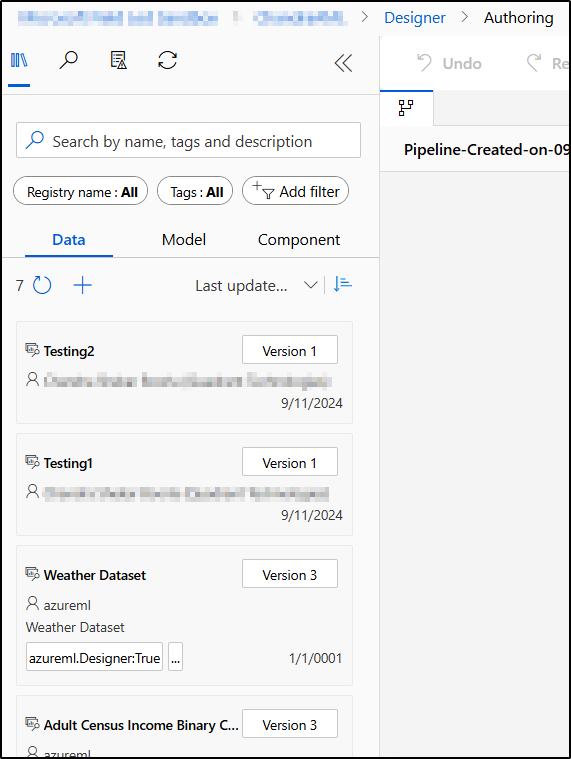
Task: Click the 9/11/2024 date on Testing2 card
Action: pos(312,403)
